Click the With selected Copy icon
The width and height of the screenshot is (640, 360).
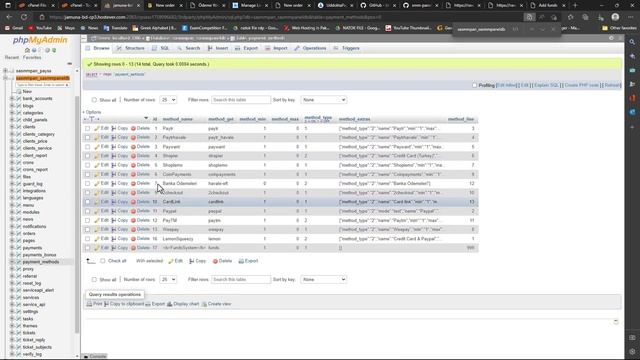[x=191, y=261]
